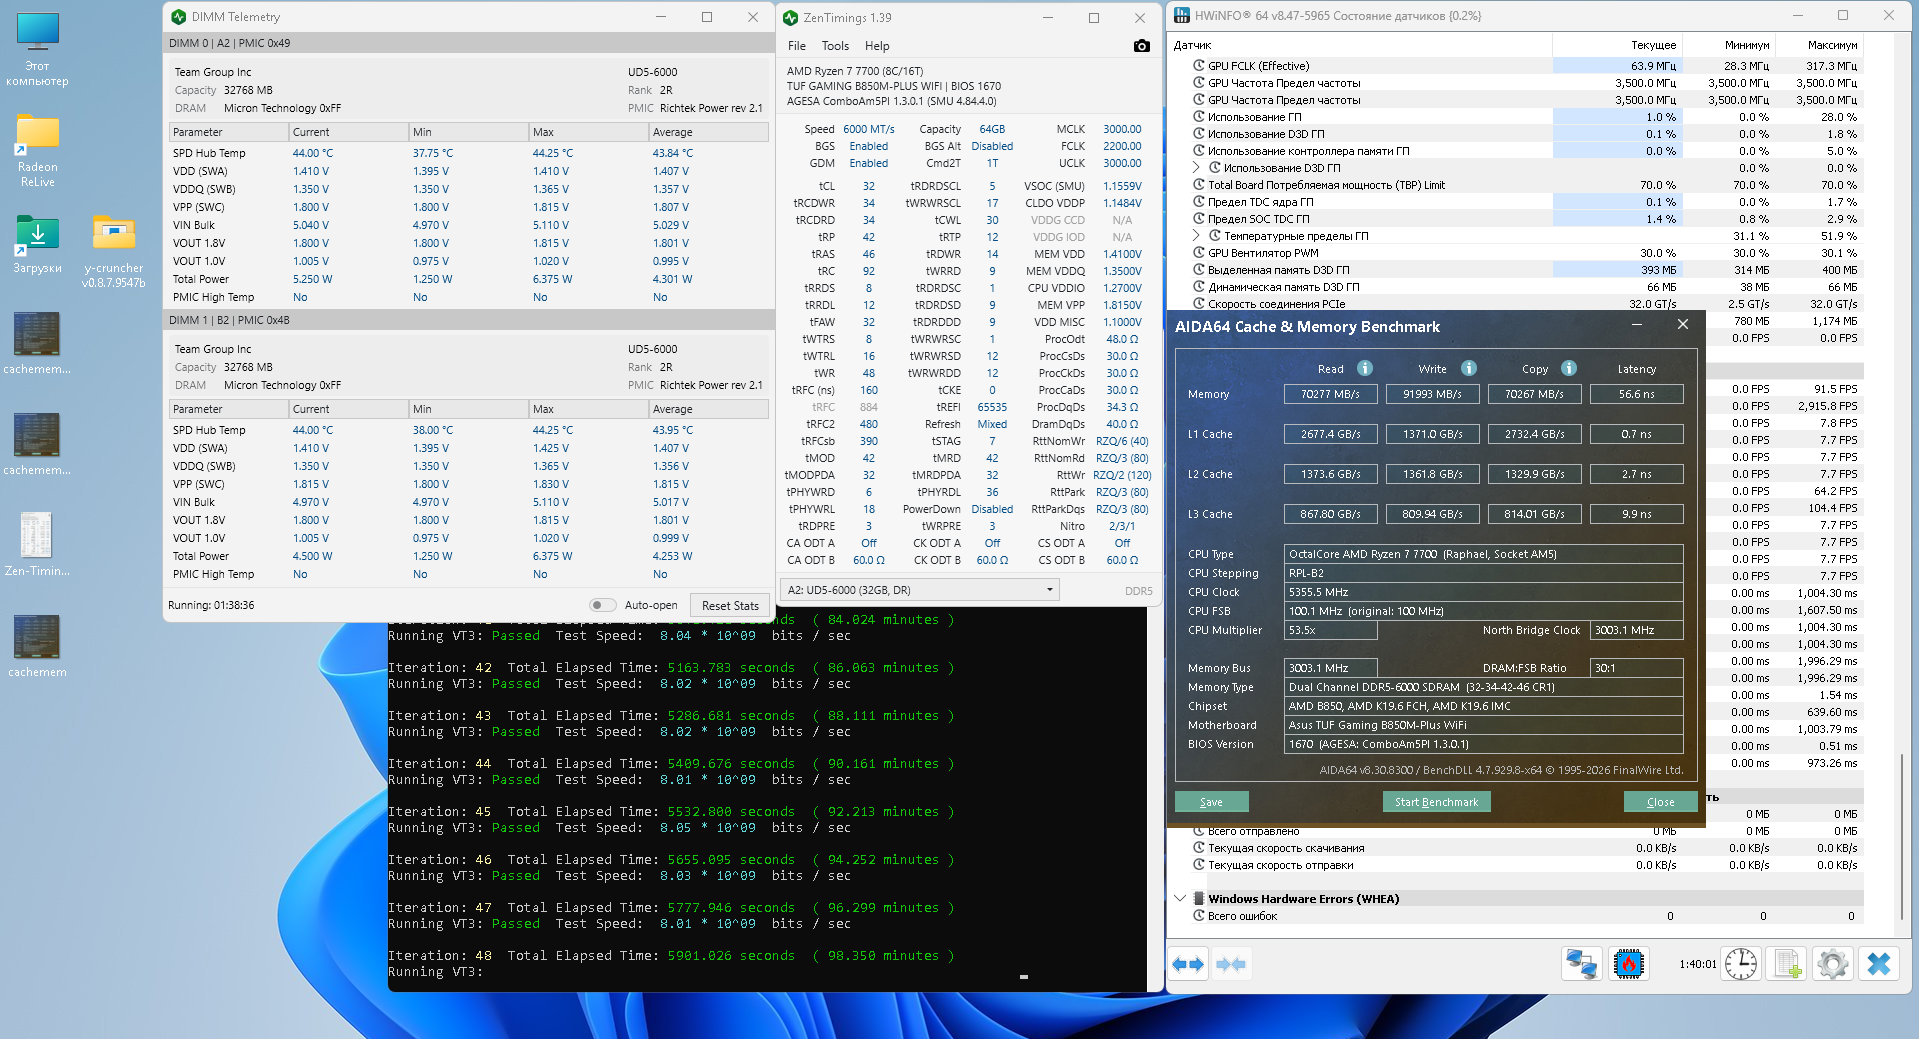Click Memory Write value 91993 MB/s

coord(1432,394)
